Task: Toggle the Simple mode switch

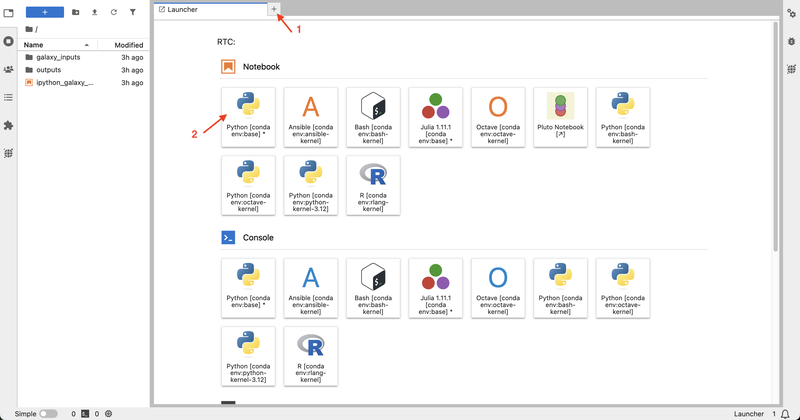Action: click(x=48, y=413)
